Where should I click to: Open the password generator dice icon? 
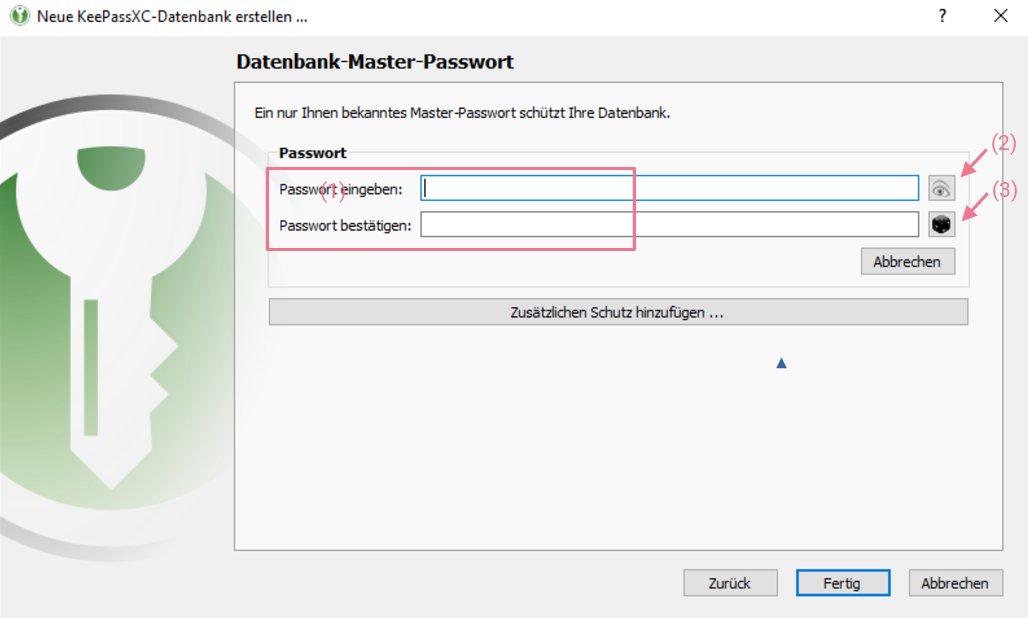coord(941,225)
